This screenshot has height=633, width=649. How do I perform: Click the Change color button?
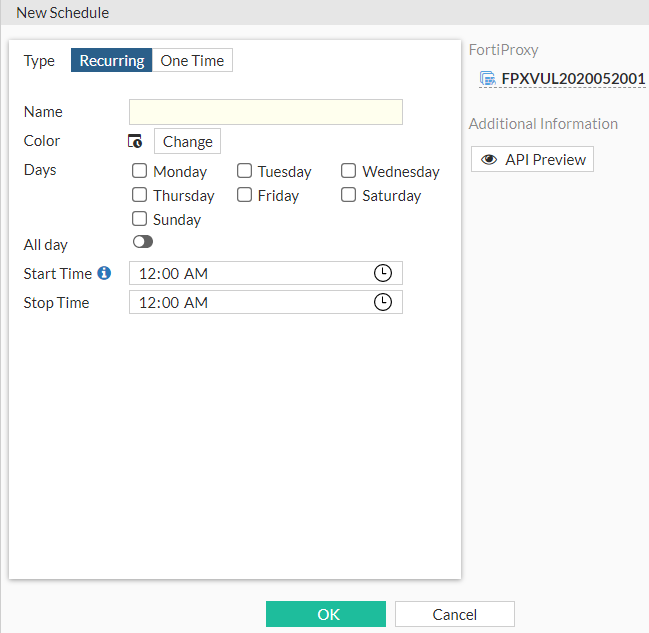tap(187, 141)
